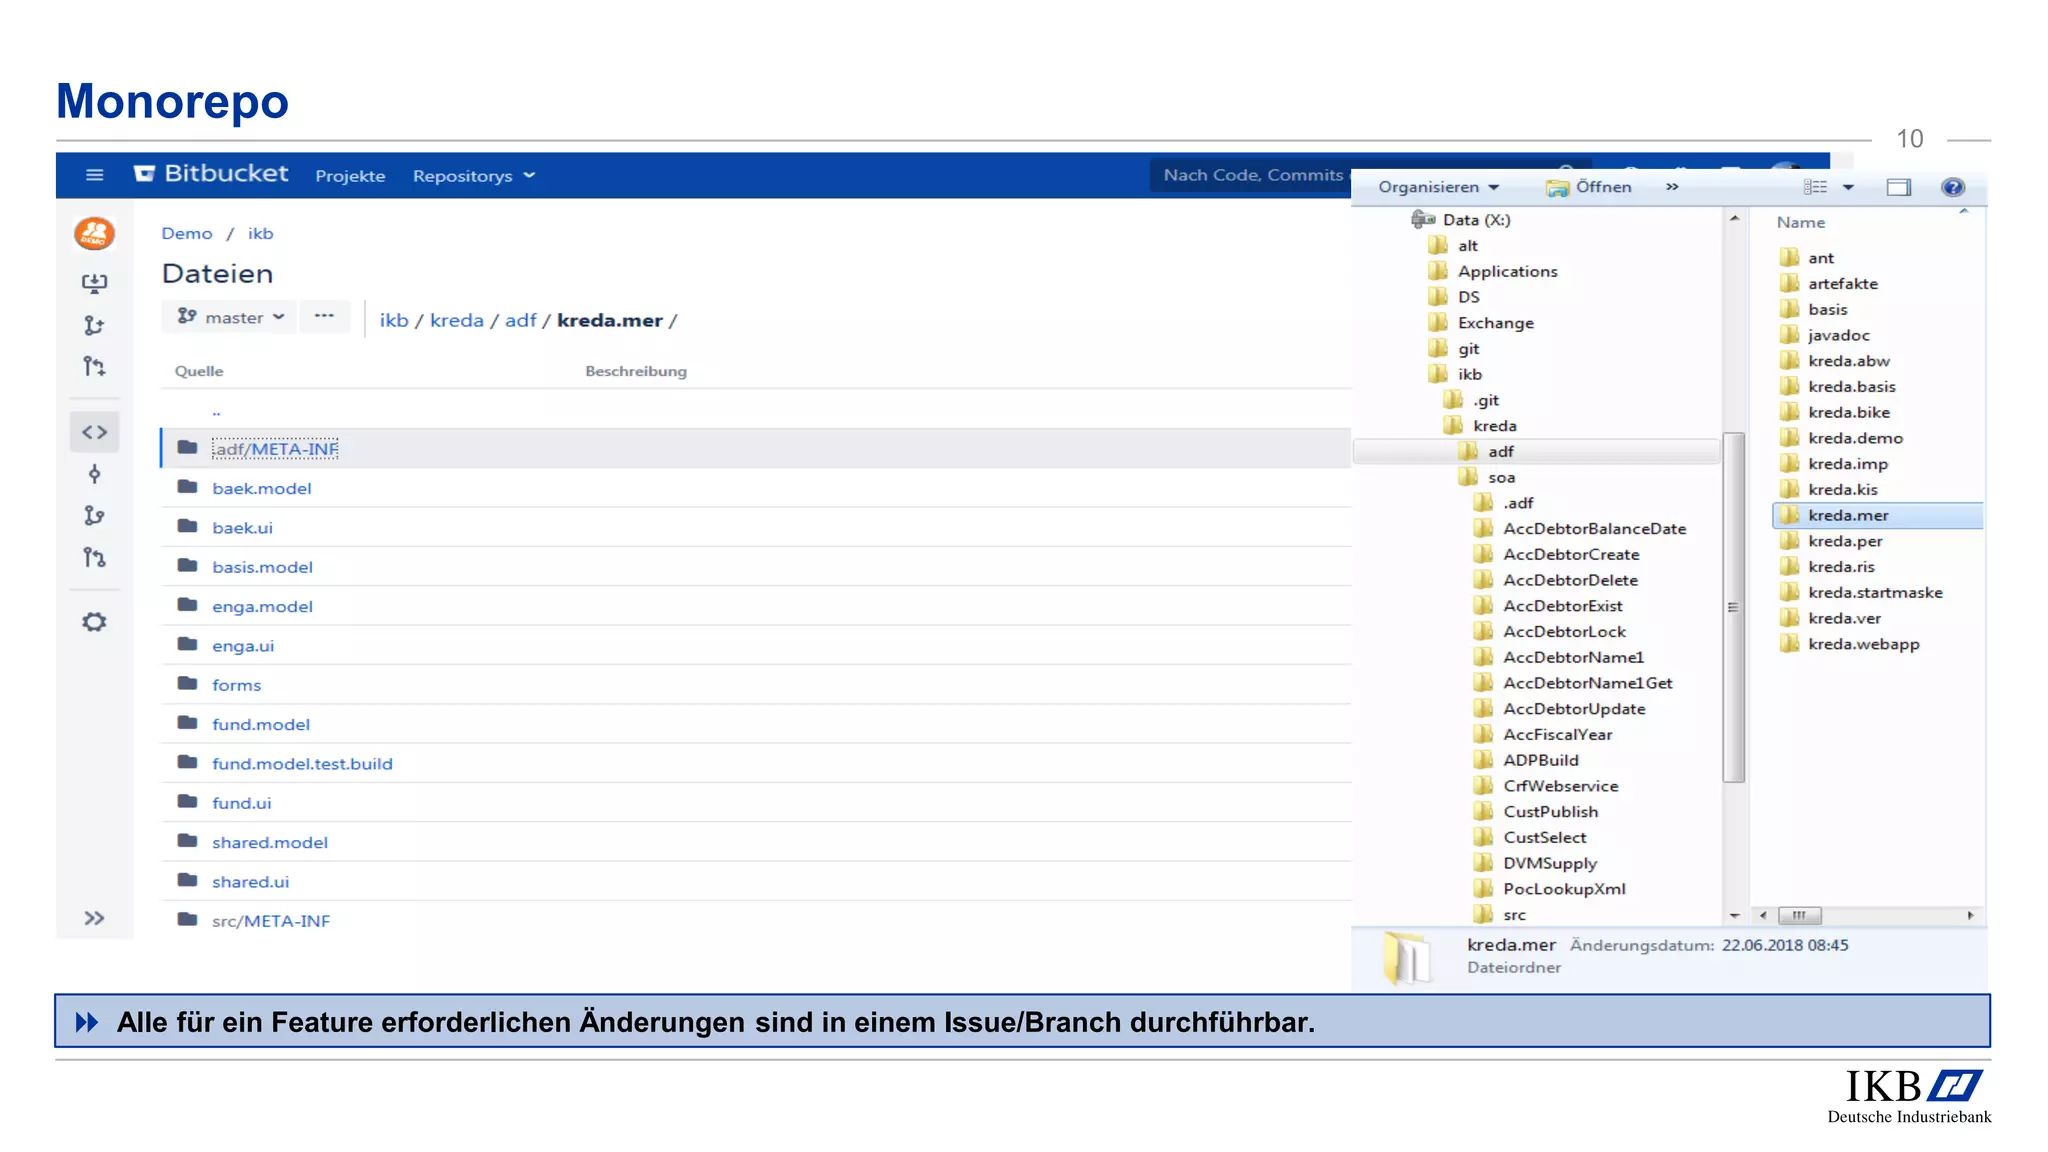Image resolution: width=2048 pixels, height=1152 pixels.
Task: Click the folder icon beside src/META-INF
Action: (187, 919)
